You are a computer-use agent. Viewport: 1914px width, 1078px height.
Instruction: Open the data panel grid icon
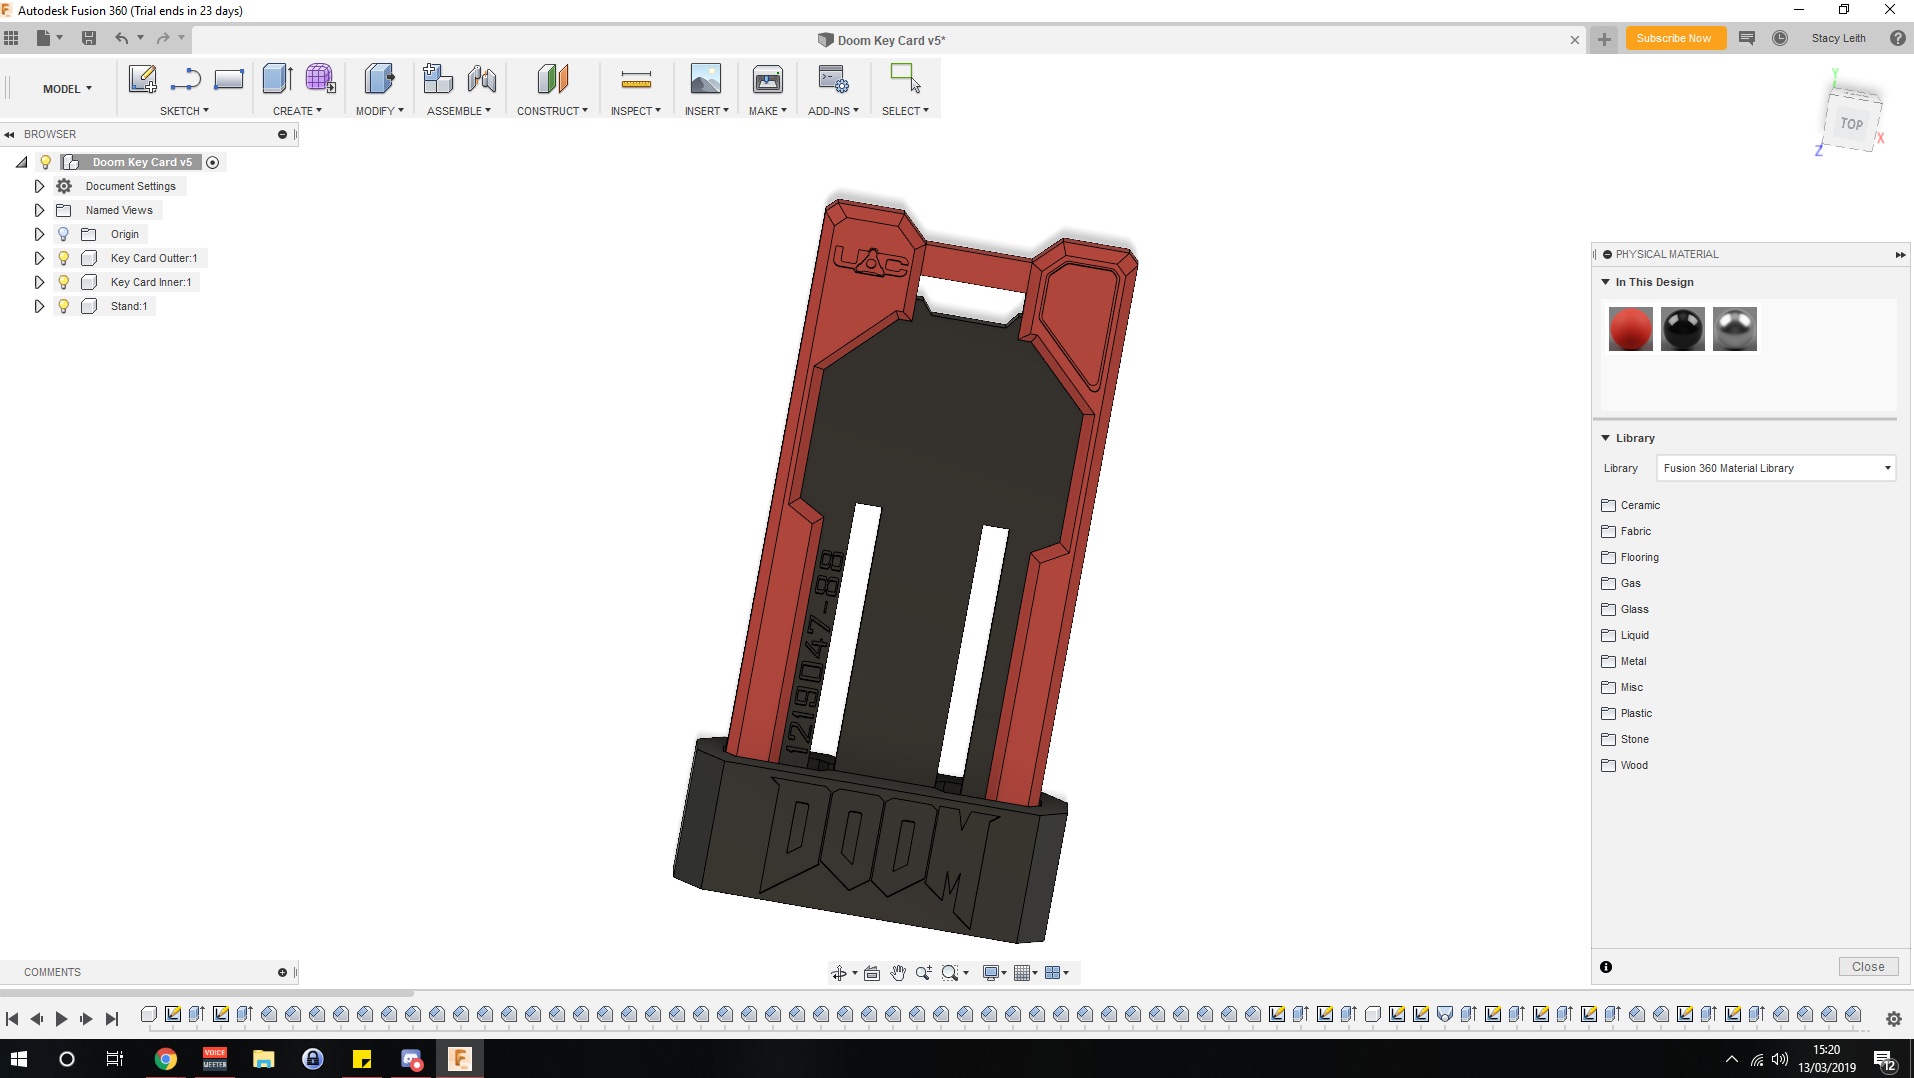click(12, 38)
